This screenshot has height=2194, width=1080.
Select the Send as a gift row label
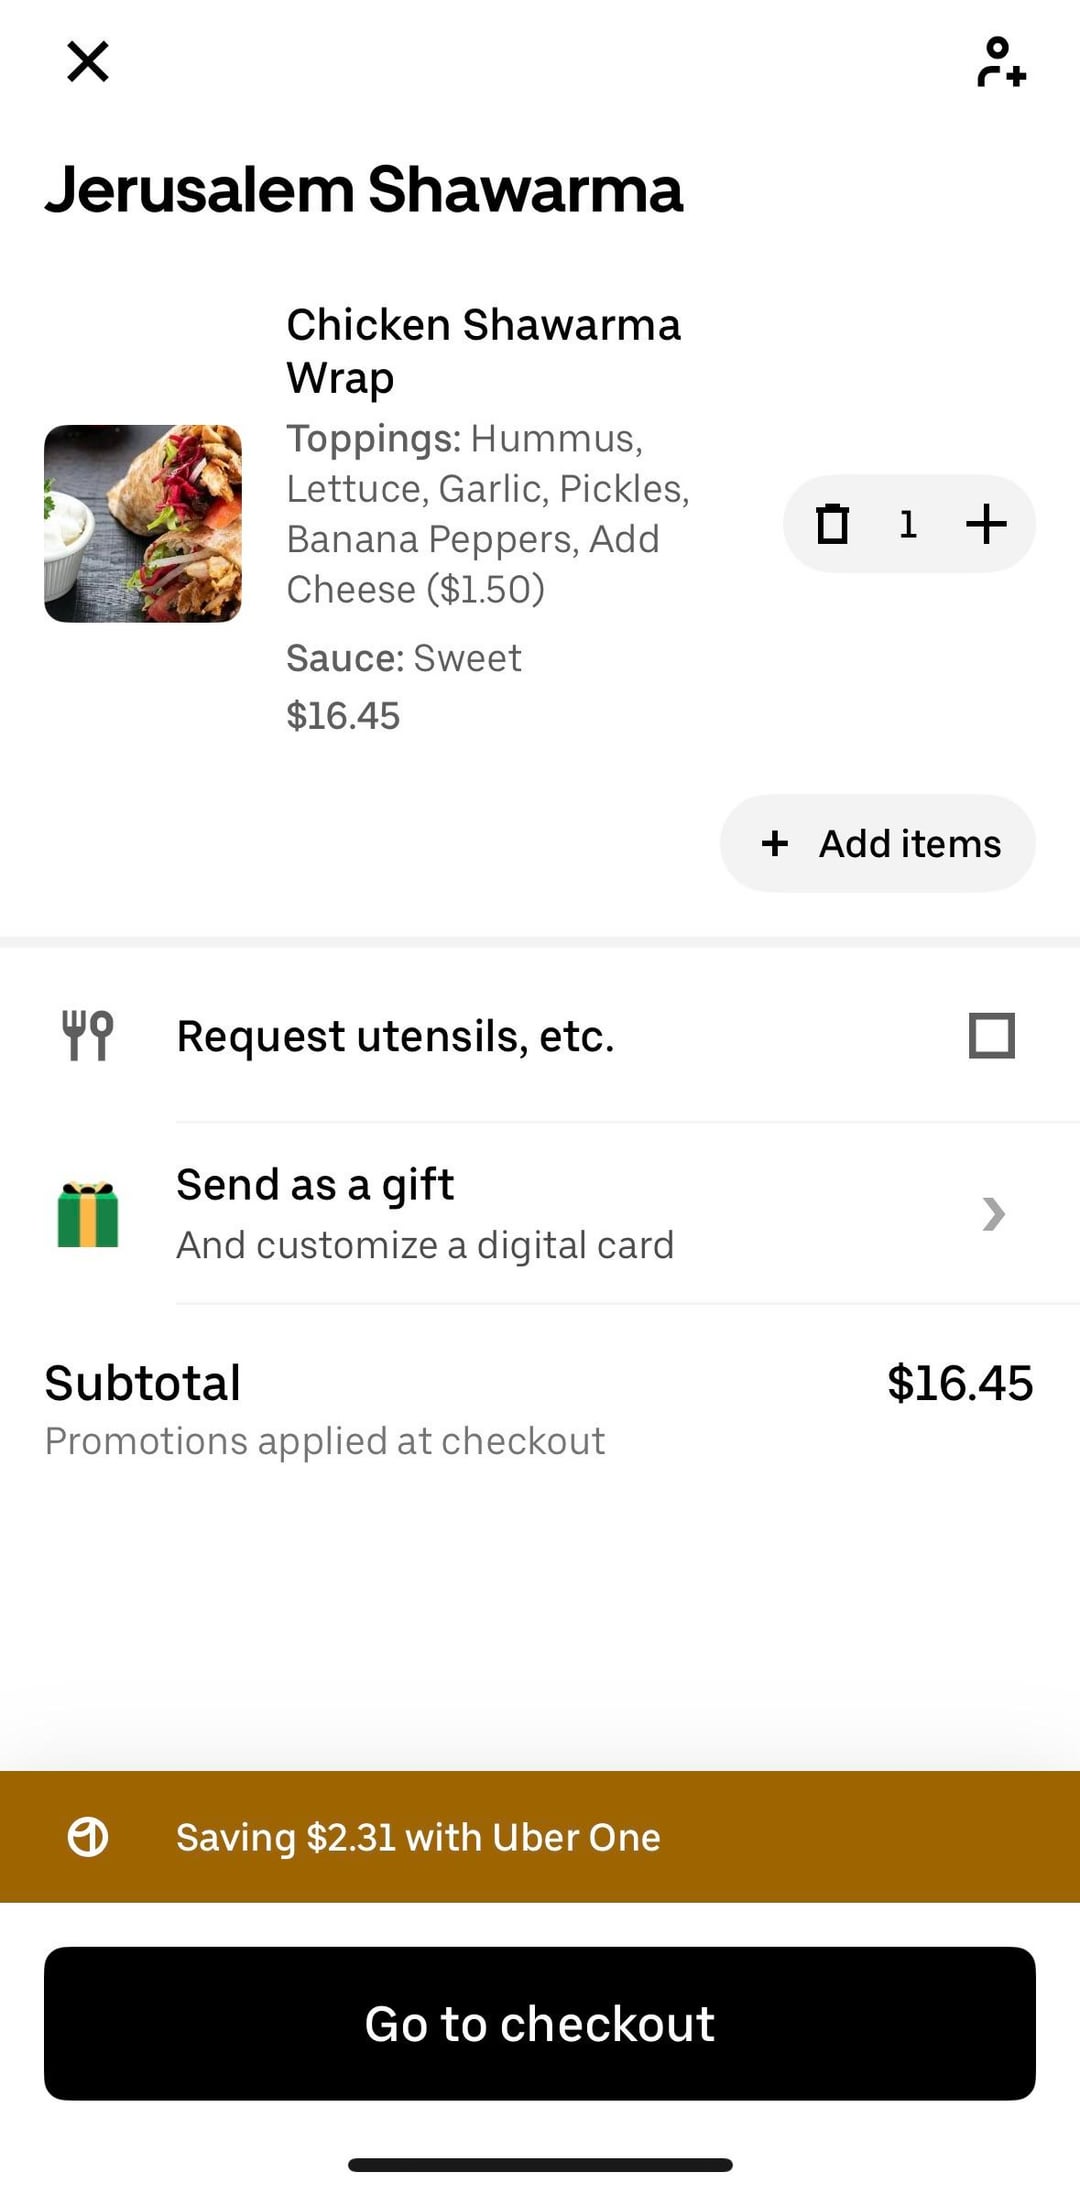point(315,1185)
